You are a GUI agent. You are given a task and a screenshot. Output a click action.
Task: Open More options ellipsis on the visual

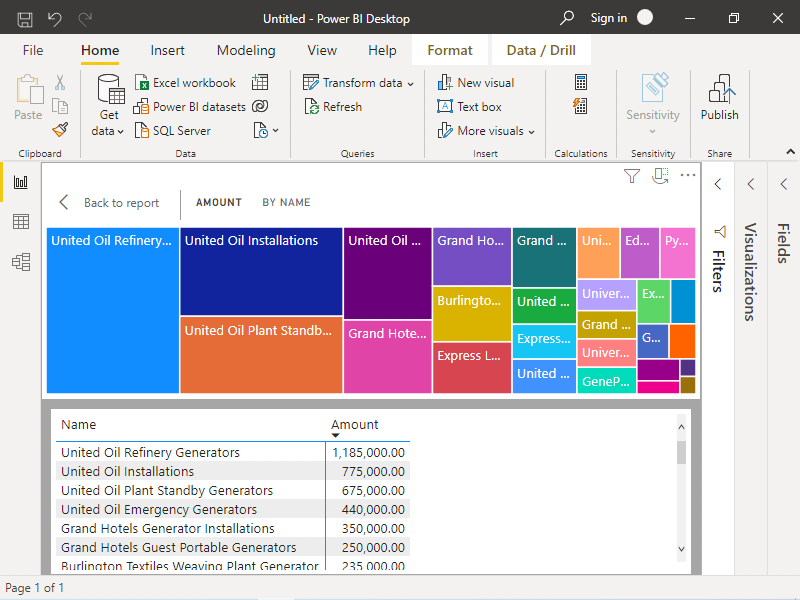click(688, 176)
